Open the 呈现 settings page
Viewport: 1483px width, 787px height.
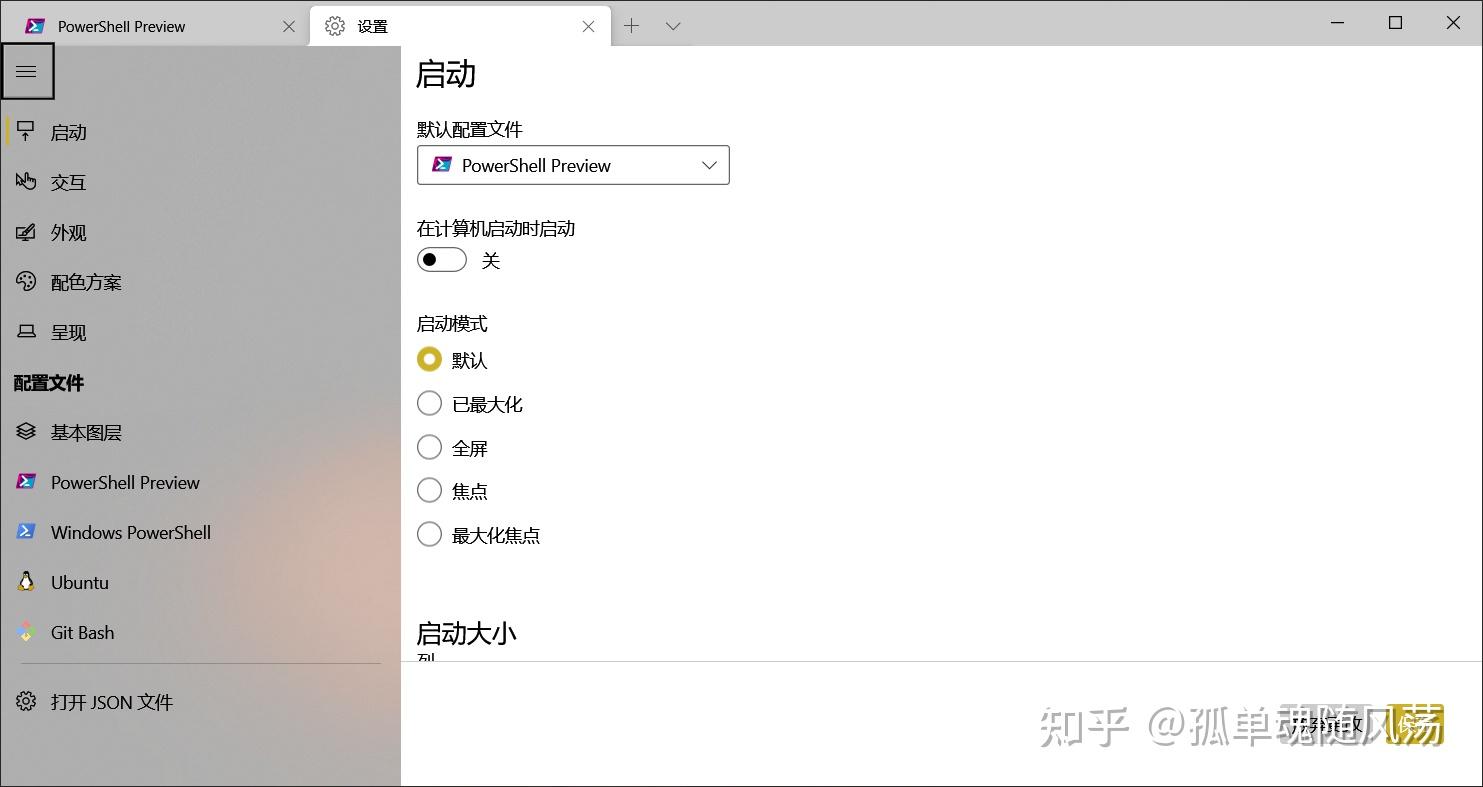pyautogui.click(x=200, y=332)
